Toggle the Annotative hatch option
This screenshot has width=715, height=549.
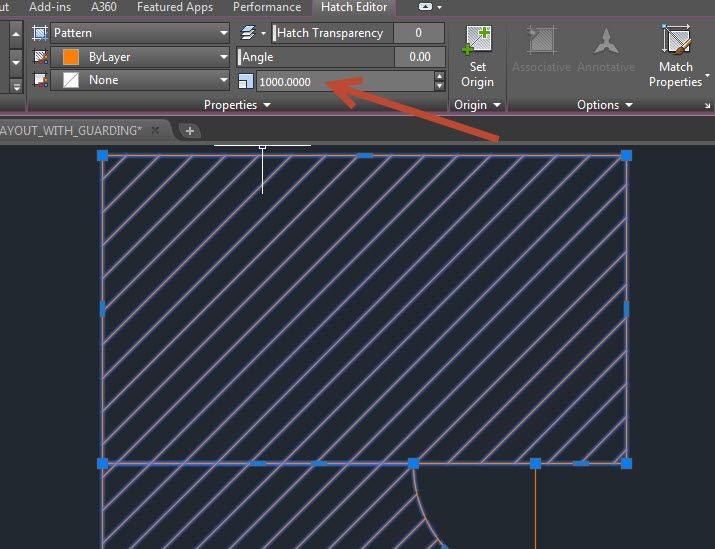pyautogui.click(x=606, y=49)
